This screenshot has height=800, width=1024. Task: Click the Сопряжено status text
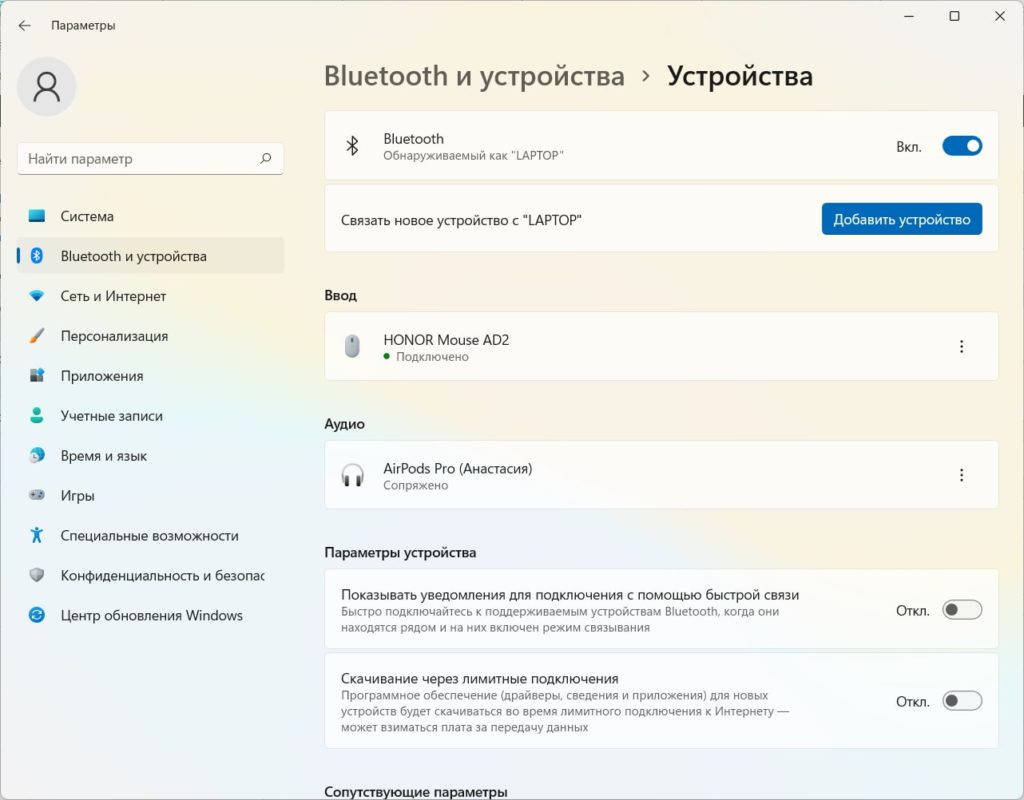415,485
